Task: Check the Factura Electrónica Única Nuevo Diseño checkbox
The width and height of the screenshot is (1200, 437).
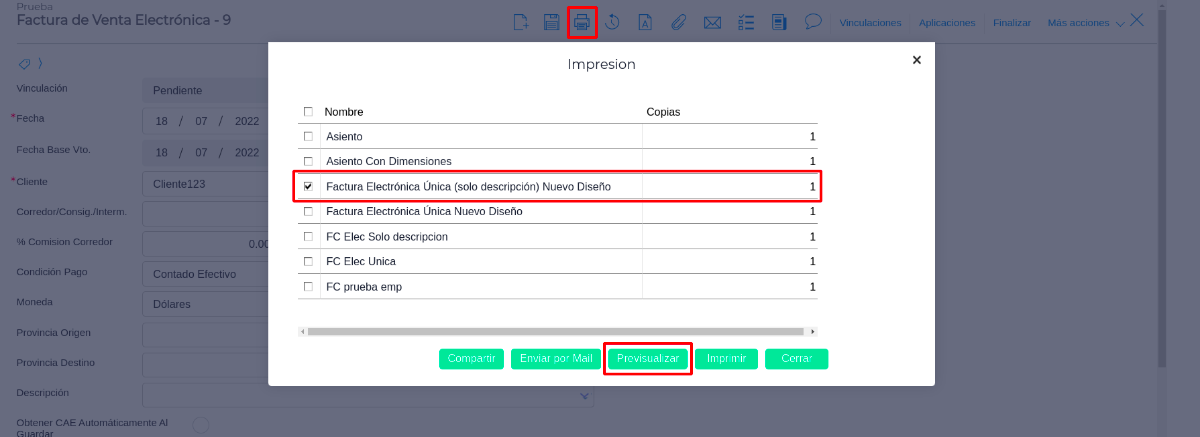Action: 308,211
